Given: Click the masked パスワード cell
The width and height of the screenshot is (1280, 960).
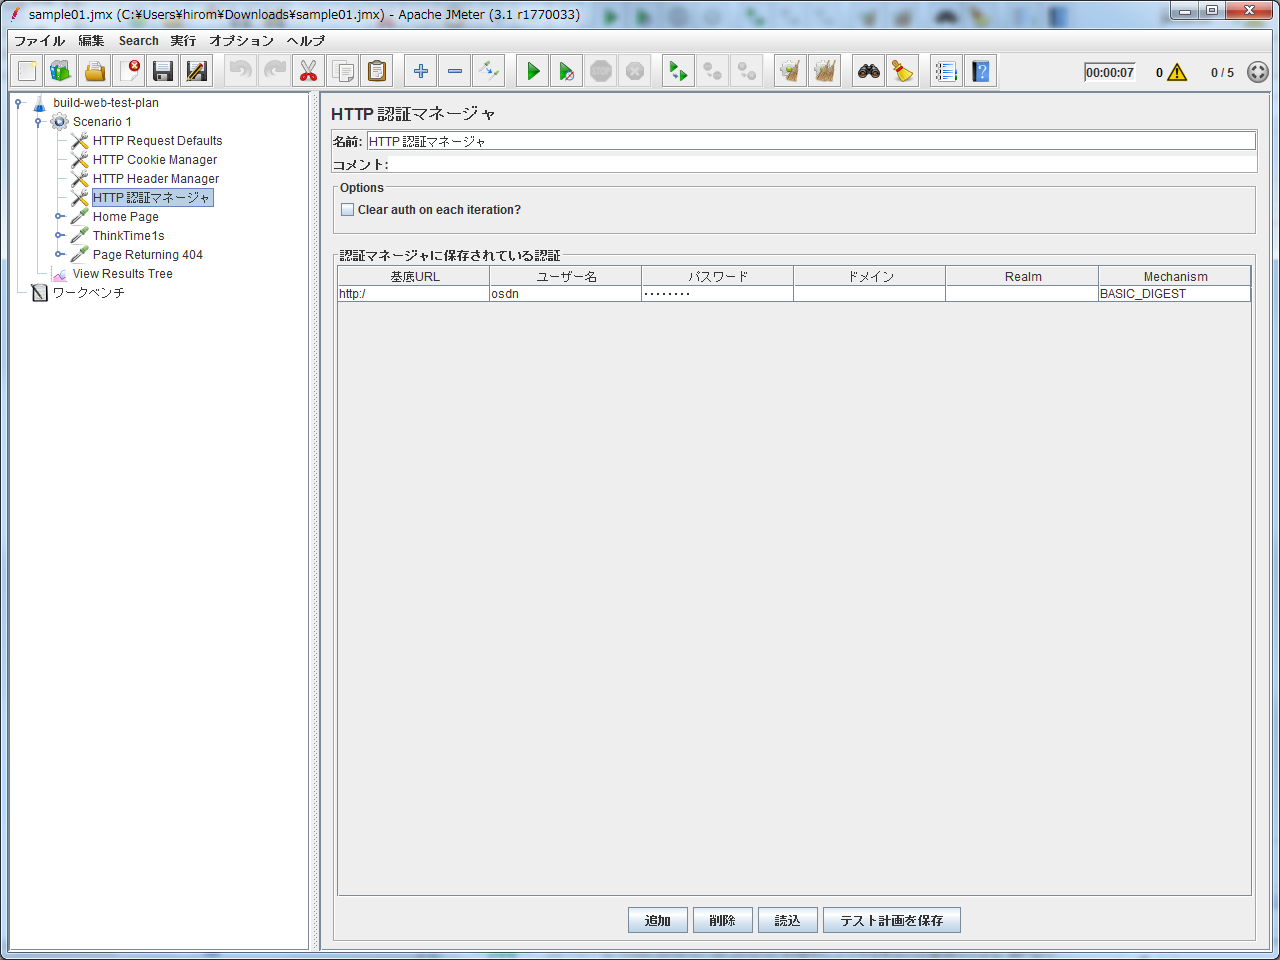Looking at the screenshot, I should [717, 294].
